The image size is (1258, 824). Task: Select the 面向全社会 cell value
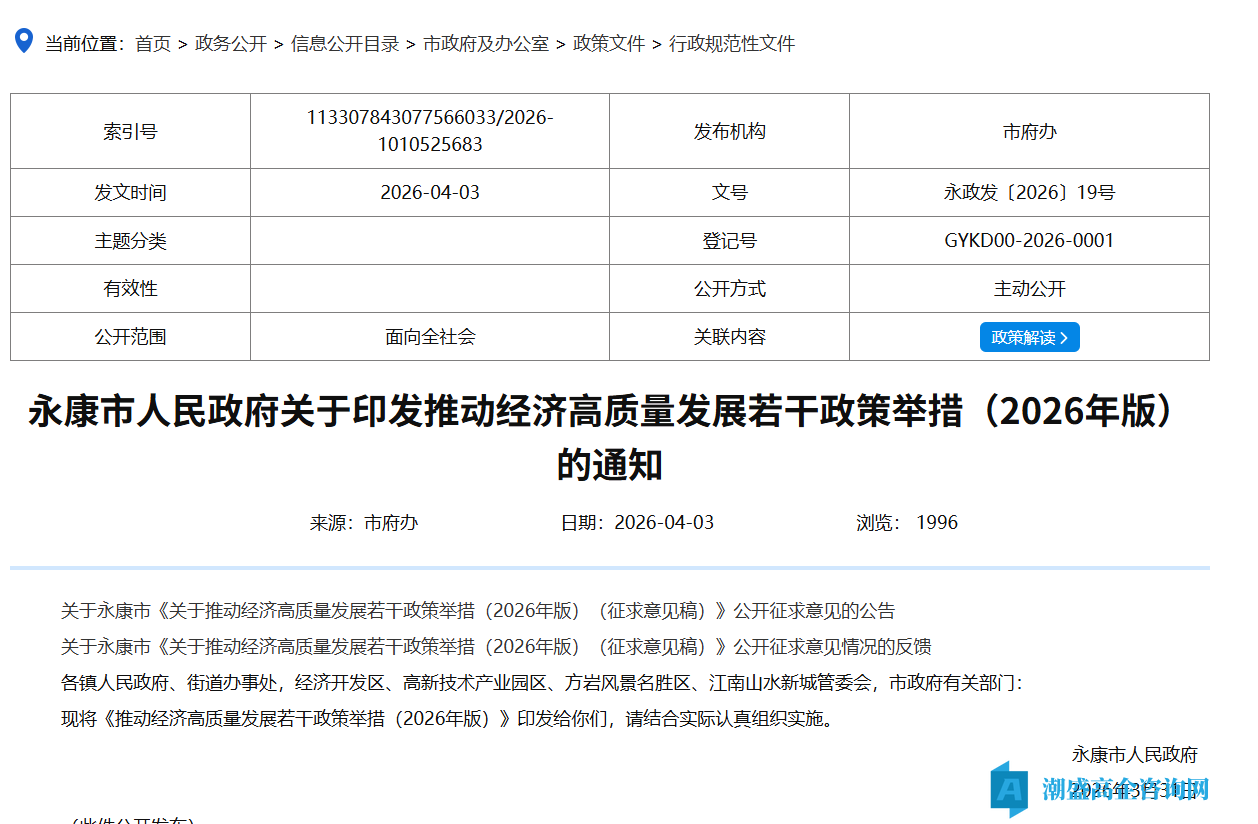[430, 336]
